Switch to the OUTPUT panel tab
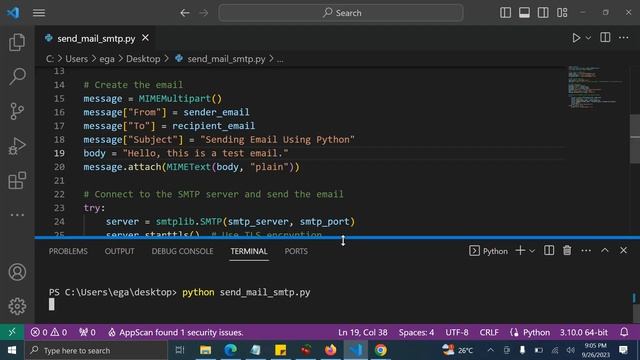Image resolution: width=640 pixels, height=360 pixels. pyautogui.click(x=119, y=251)
